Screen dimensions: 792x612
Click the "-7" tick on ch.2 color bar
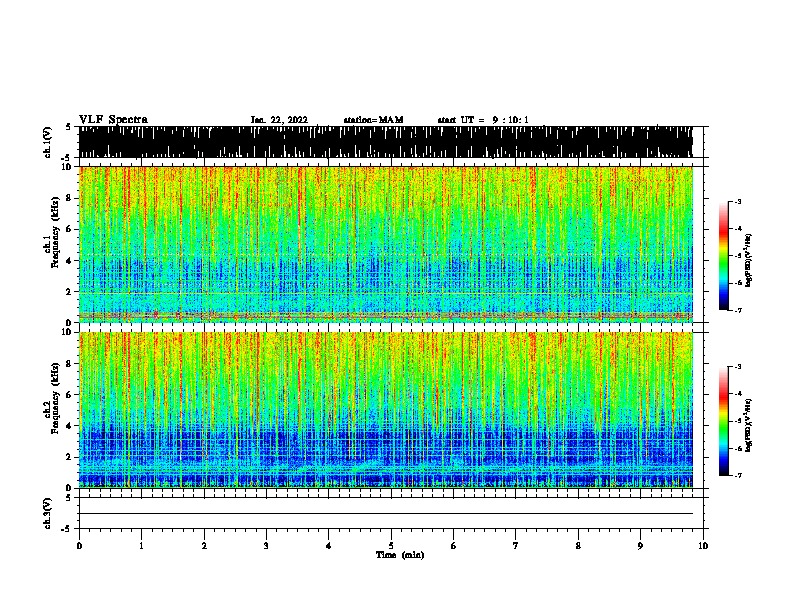(738, 475)
